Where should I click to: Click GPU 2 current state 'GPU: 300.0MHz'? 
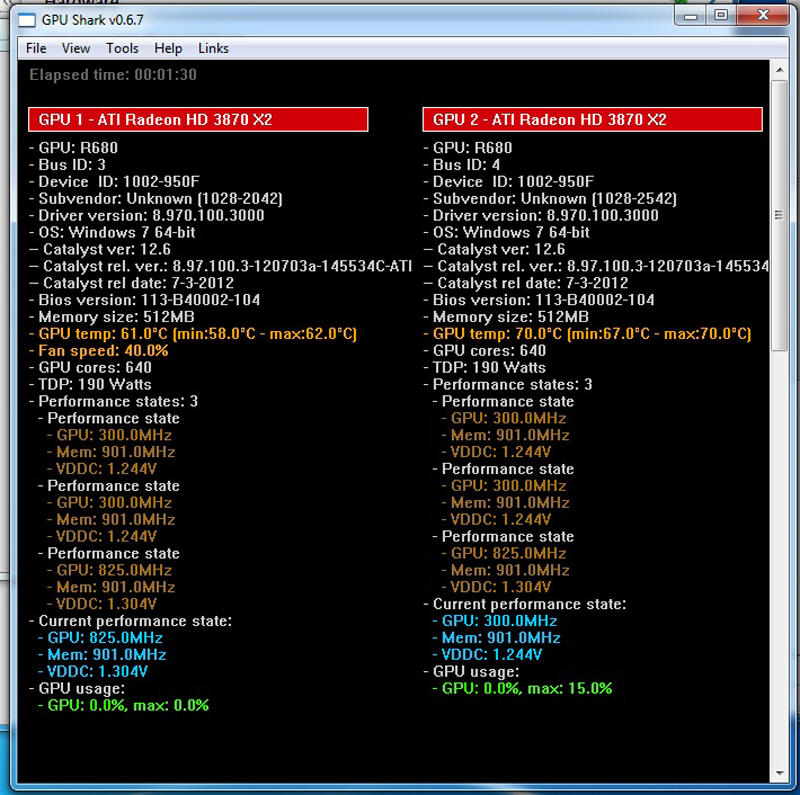(495, 621)
